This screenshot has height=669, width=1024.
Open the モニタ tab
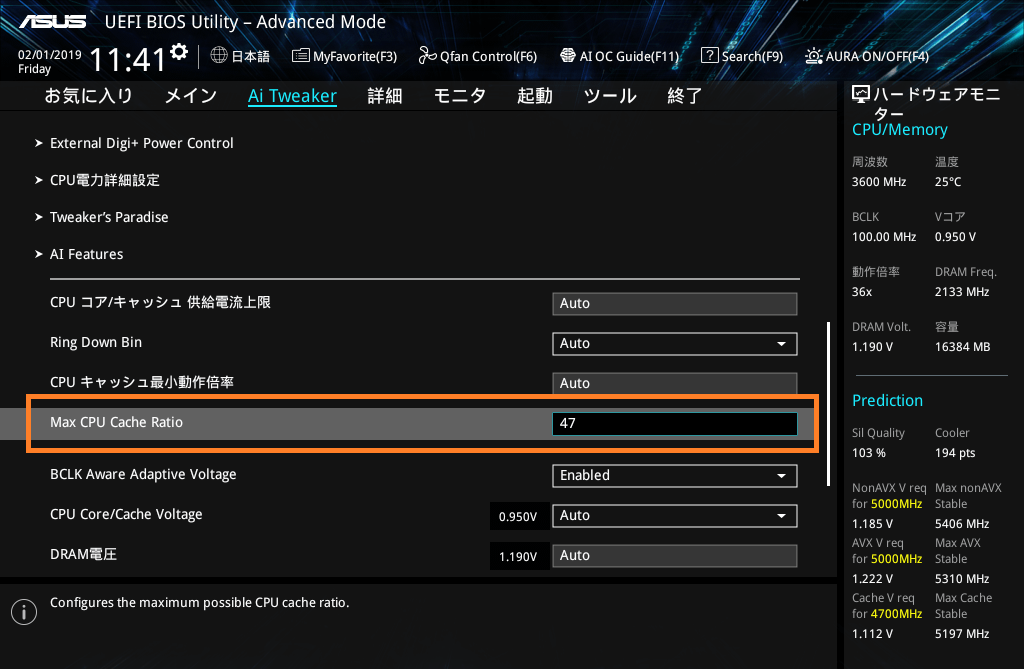pos(460,96)
